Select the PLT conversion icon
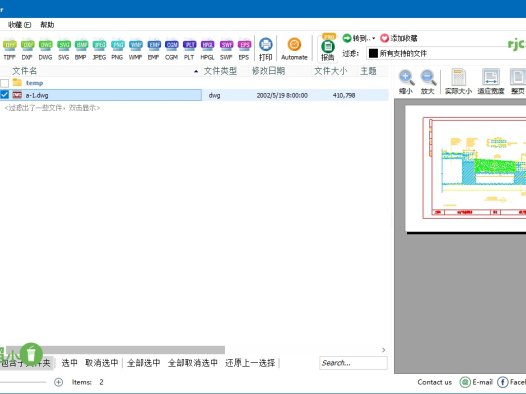This screenshot has height=394, width=526. pos(189,50)
